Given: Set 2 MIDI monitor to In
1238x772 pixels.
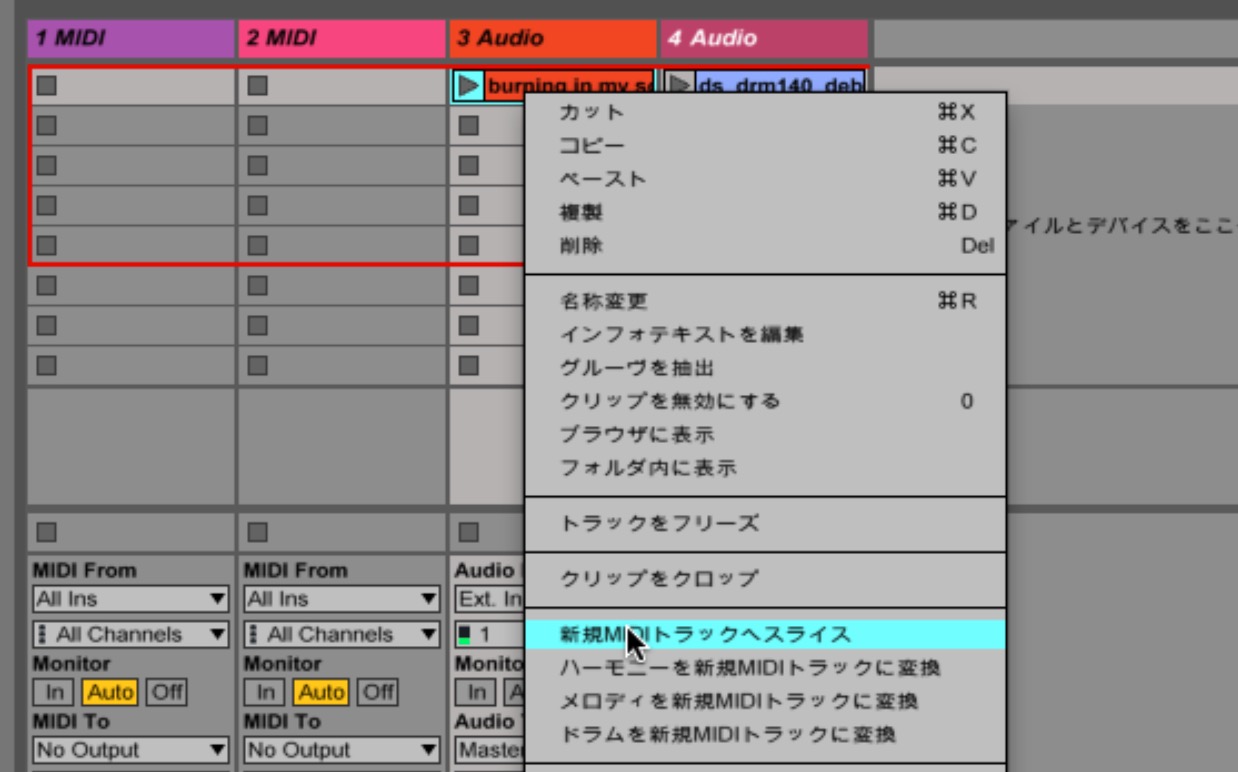Looking at the screenshot, I should pos(266,692).
